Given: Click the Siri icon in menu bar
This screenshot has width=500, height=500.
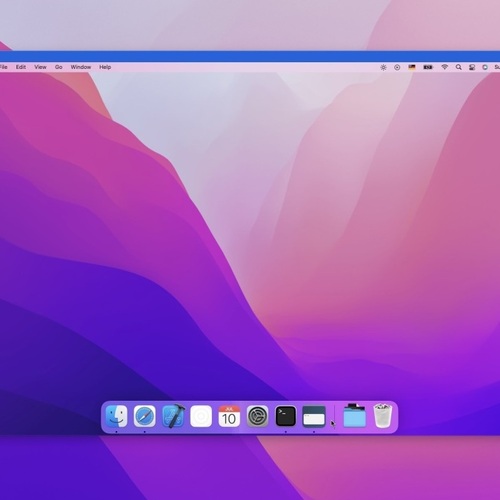Looking at the screenshot, I should pos(485,67).
